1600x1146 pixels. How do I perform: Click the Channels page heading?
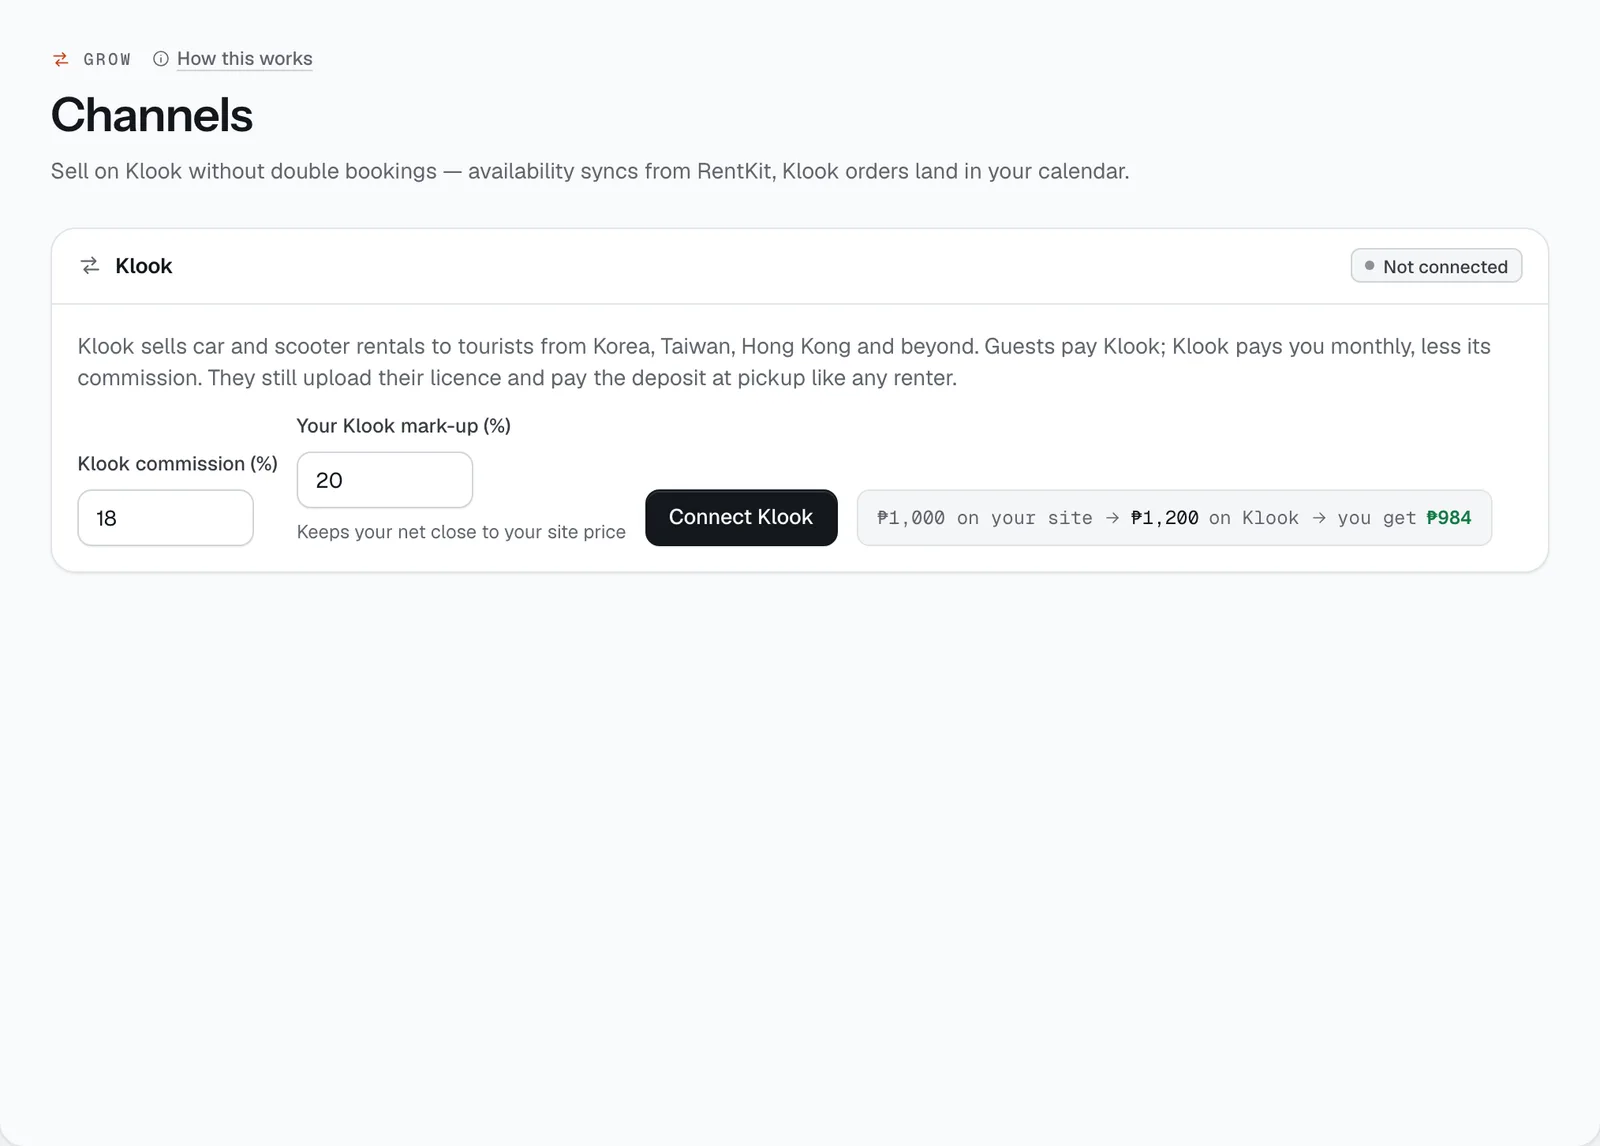[x=152, y=115]
